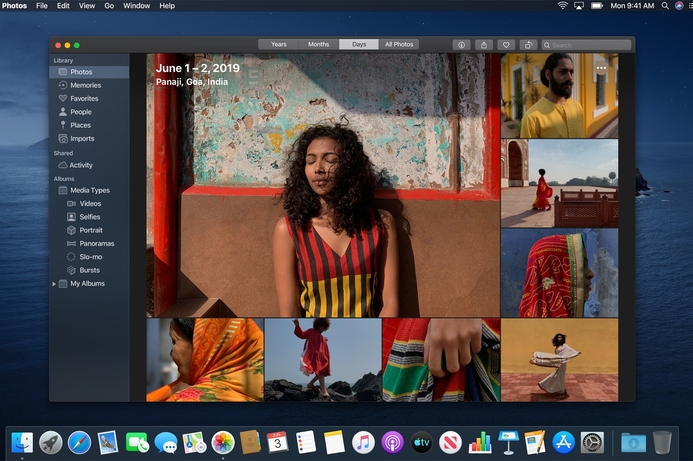Open the AirPlay display menu in the menu bar

click(579, 6)
